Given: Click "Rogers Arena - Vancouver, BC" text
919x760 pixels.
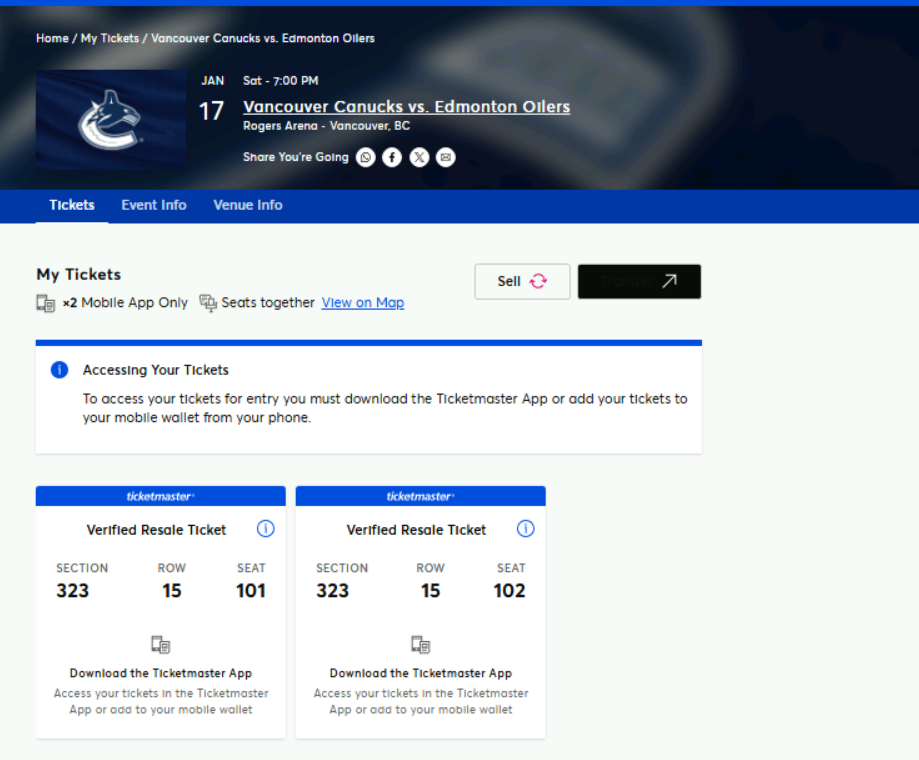Looking at the screenshot, I should pos(326,126).
